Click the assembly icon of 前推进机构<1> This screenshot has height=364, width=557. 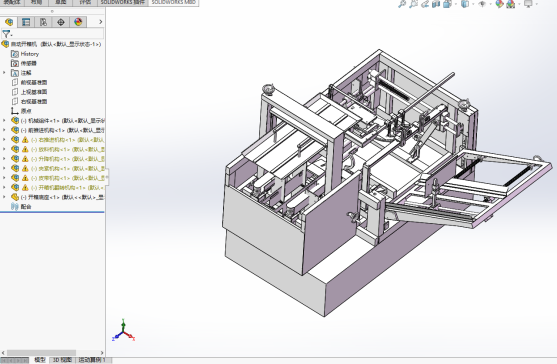15,130
